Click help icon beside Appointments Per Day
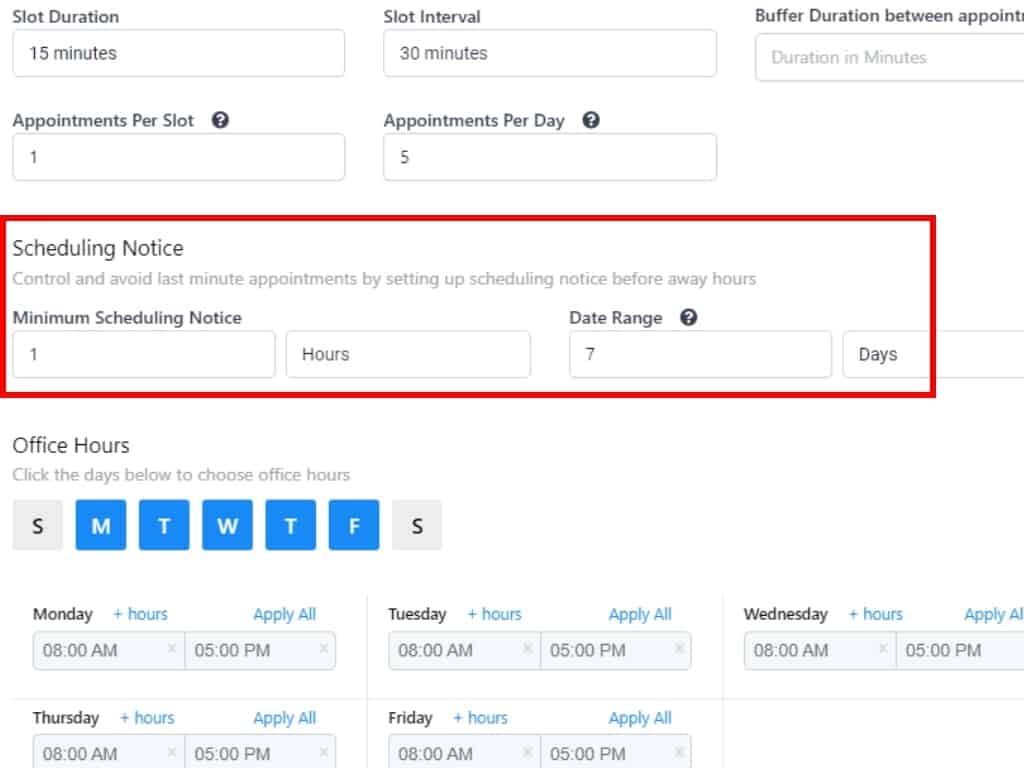1024x768 pixels. pos(591,120)
